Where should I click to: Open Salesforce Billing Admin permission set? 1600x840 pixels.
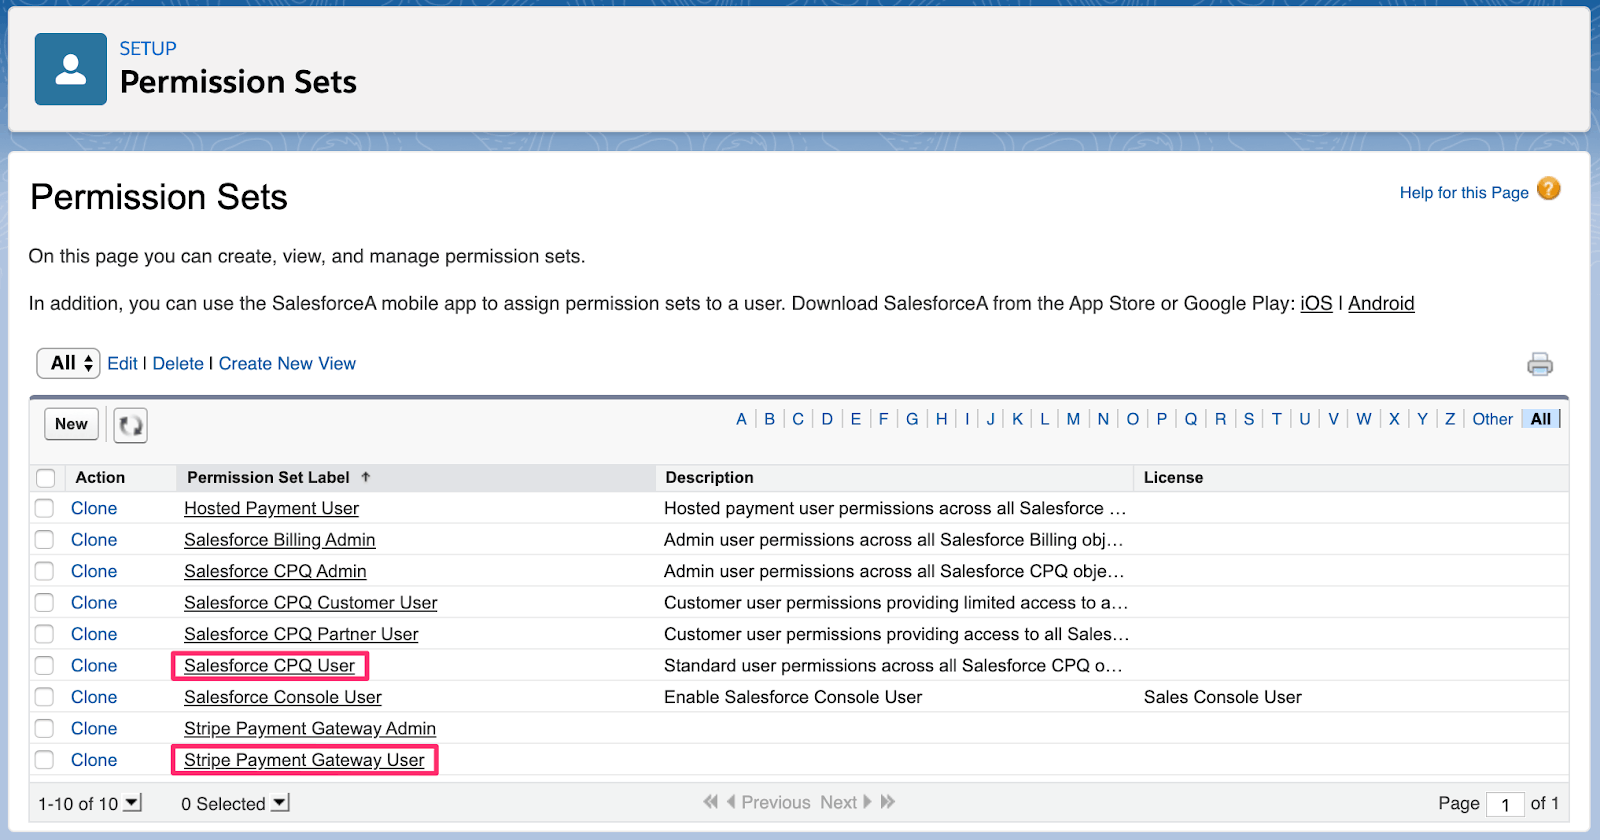click(279, 540)
